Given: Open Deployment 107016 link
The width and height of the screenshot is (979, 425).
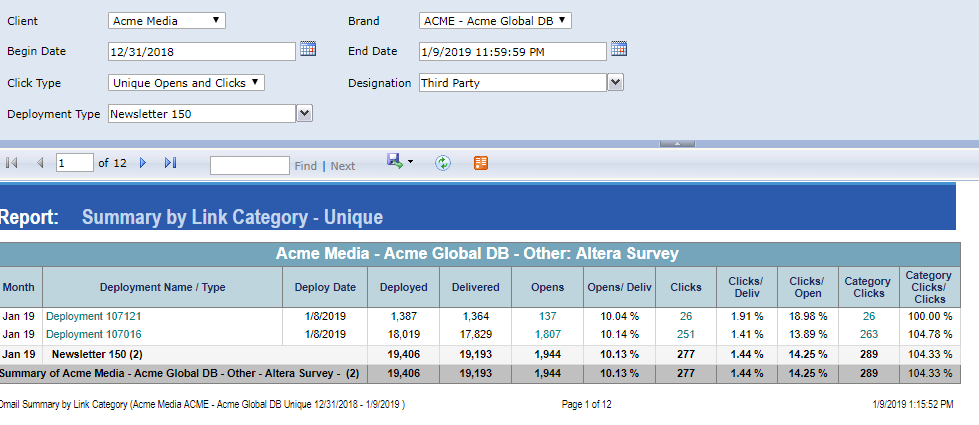Looking at the screenshot, I should [x=94, y=334].
